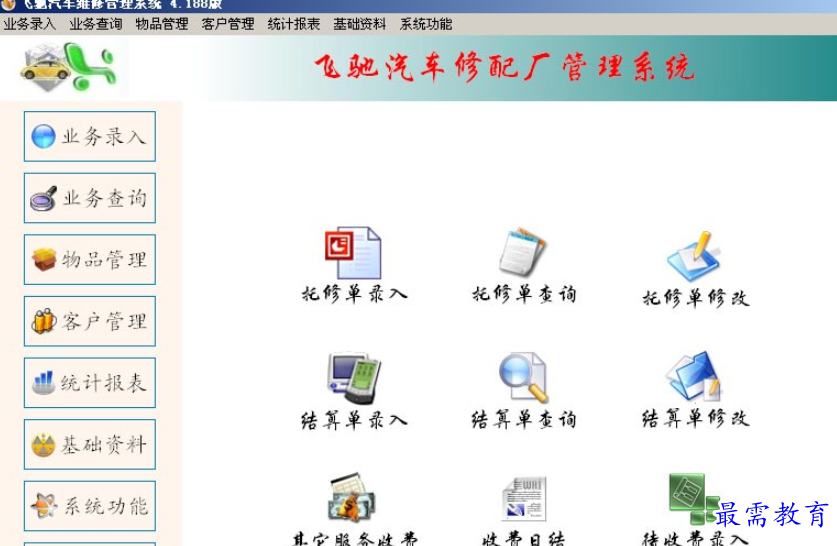837x546 pixels.
Task: Click the 托修单修改 label text
Action: coord(696,297)
